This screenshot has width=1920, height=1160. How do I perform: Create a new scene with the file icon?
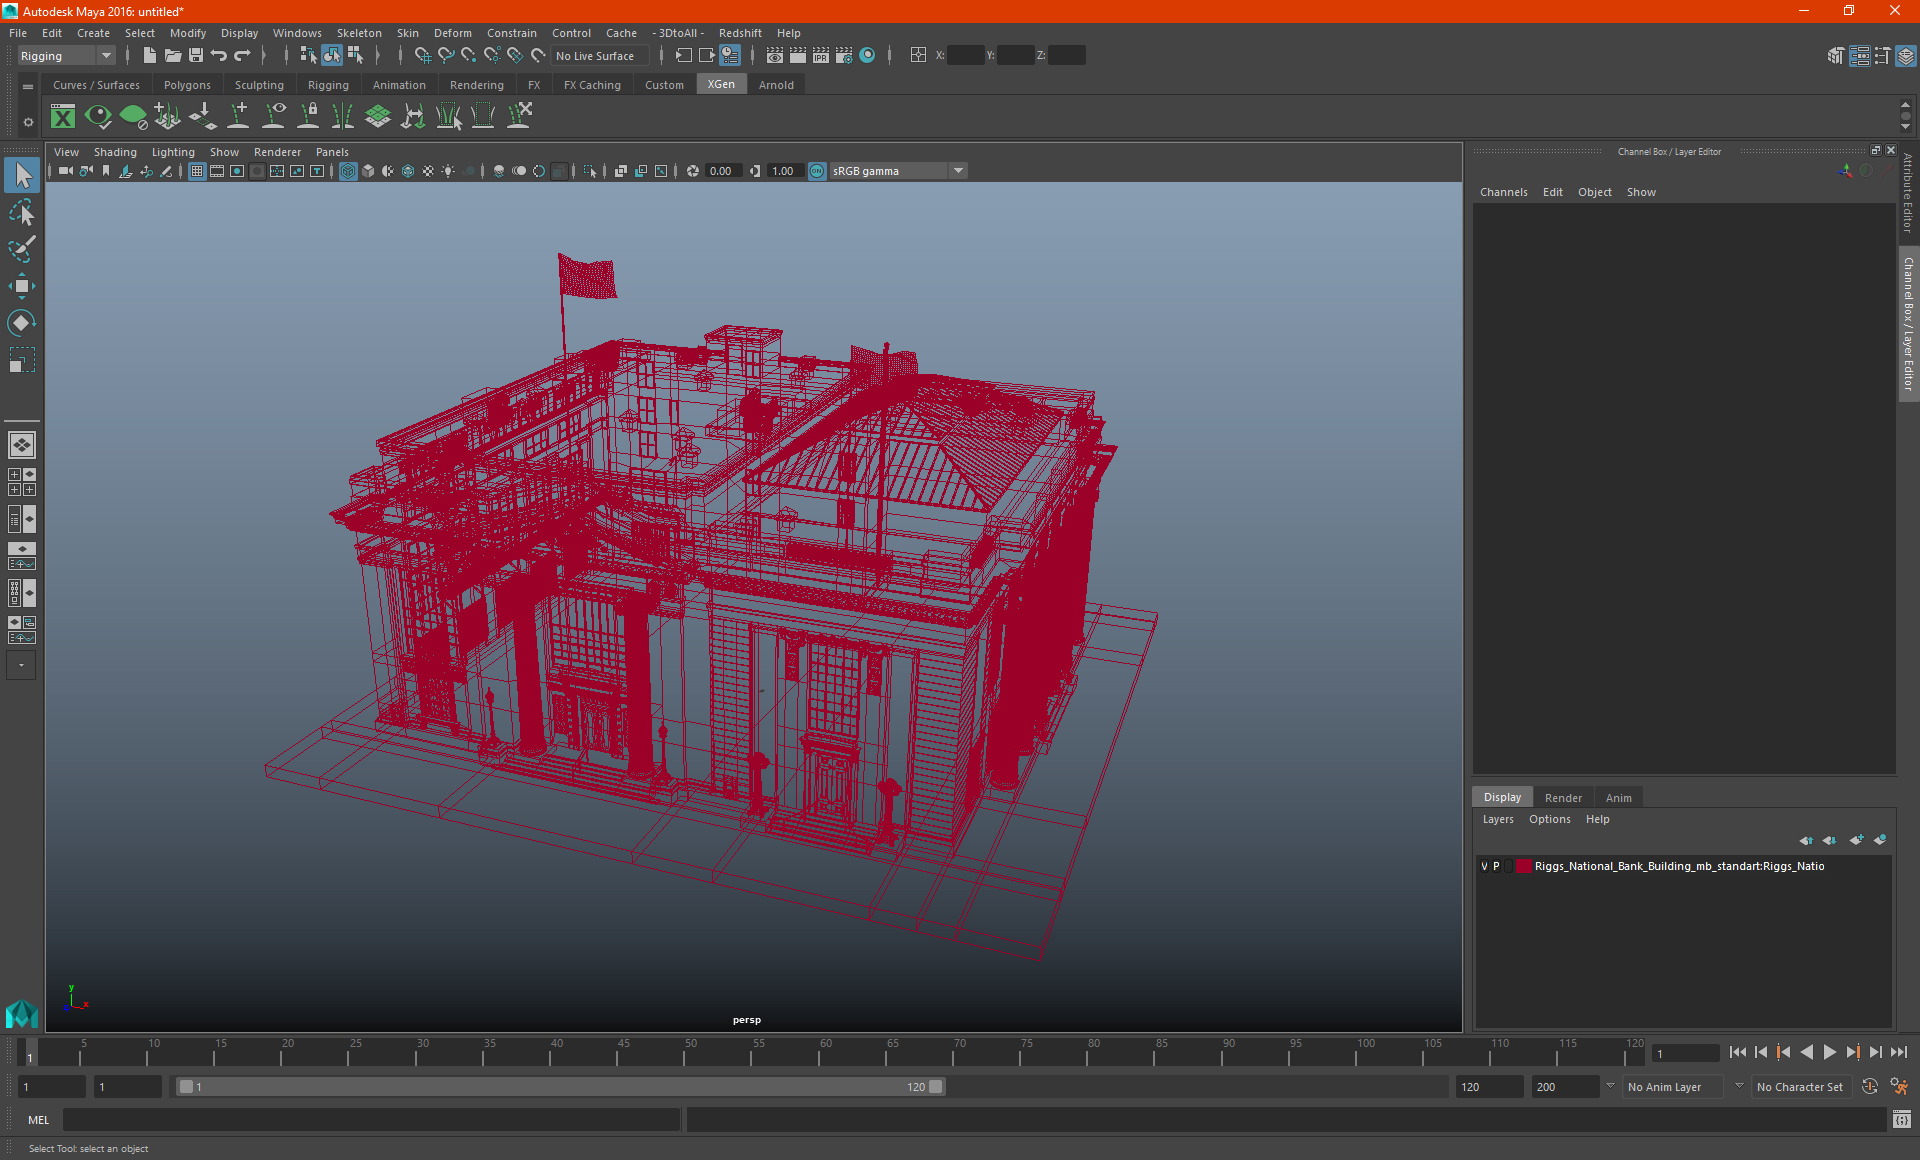tap(149, 56)
